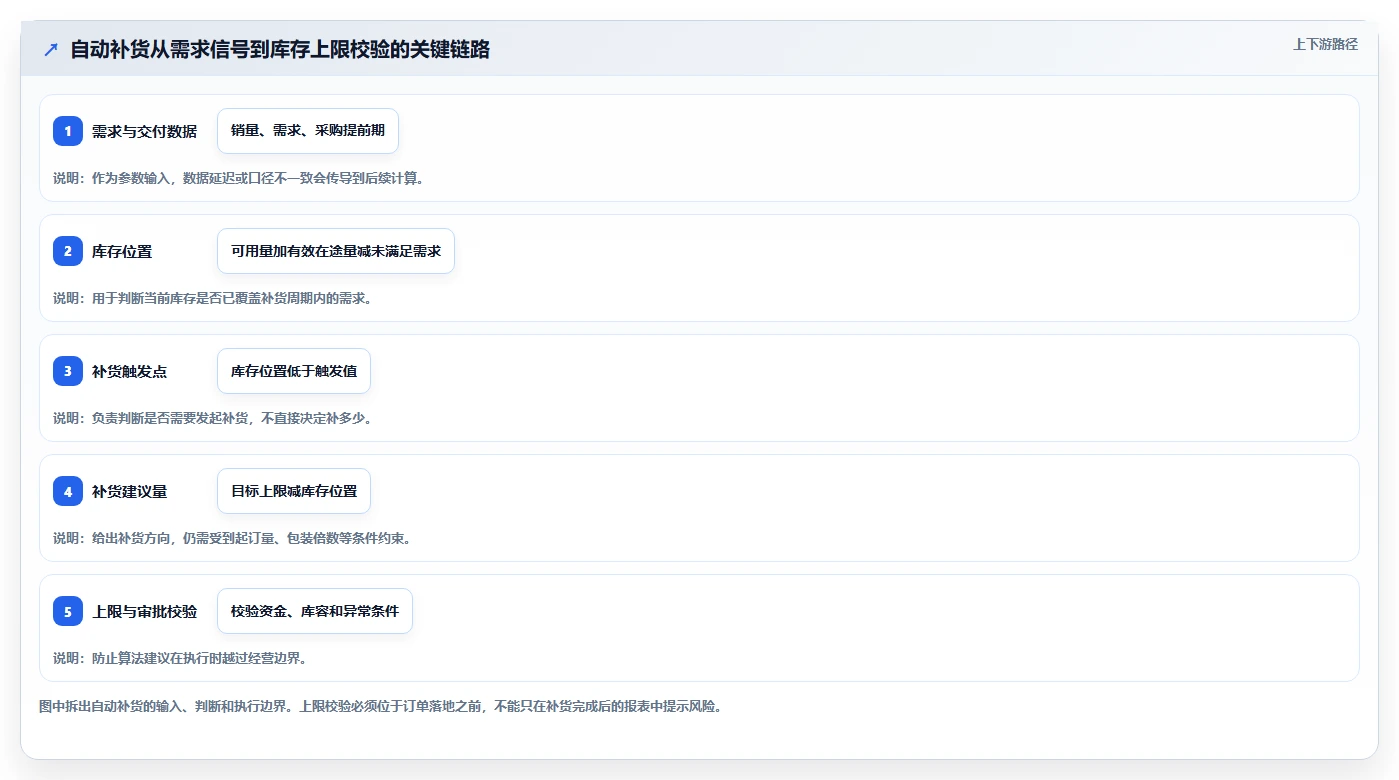This screenshot has height=780, width=1399.
Task: Click the 需求与交付数据 step label
Action: click(x=144, y=131)
